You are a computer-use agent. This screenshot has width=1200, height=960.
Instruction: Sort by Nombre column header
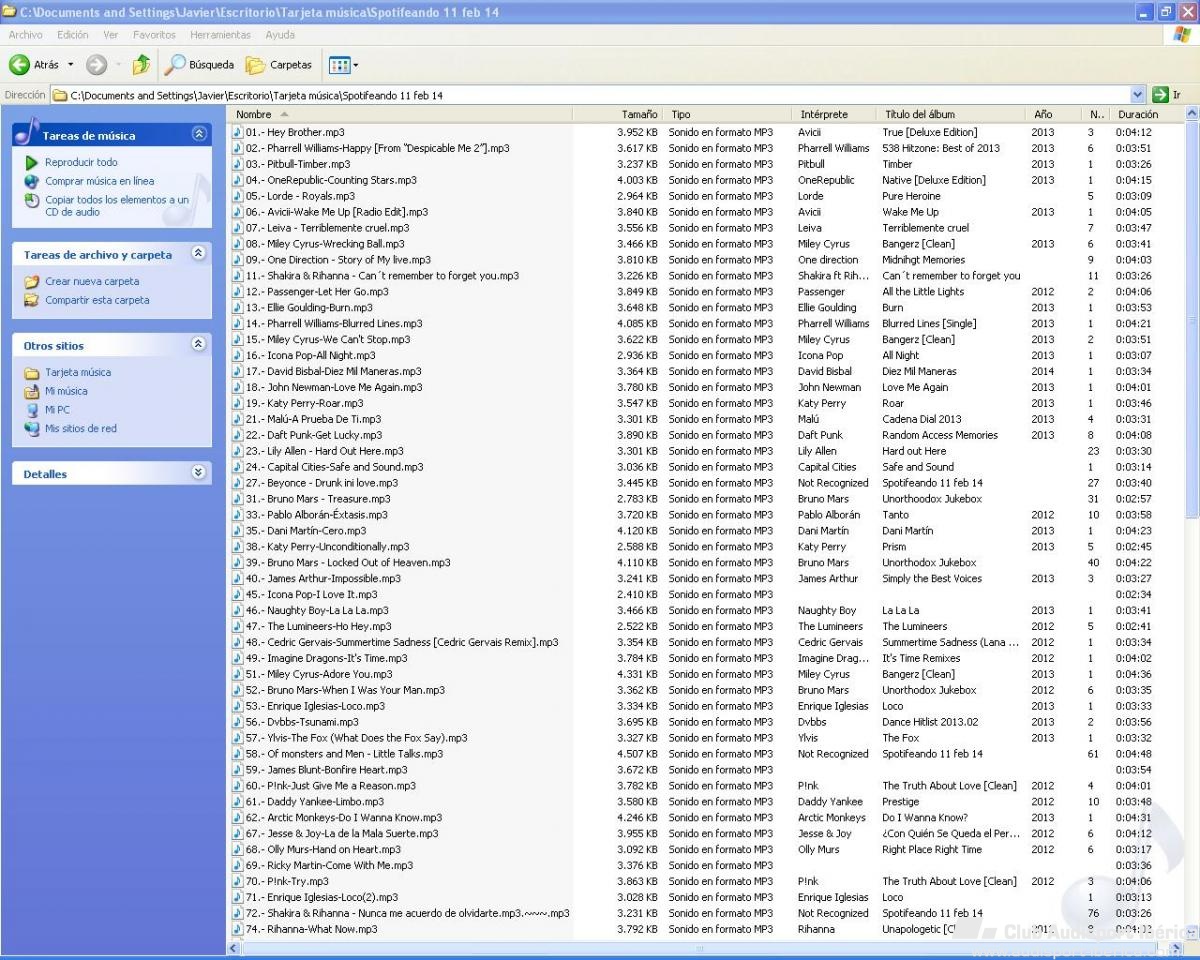(401, 114)
